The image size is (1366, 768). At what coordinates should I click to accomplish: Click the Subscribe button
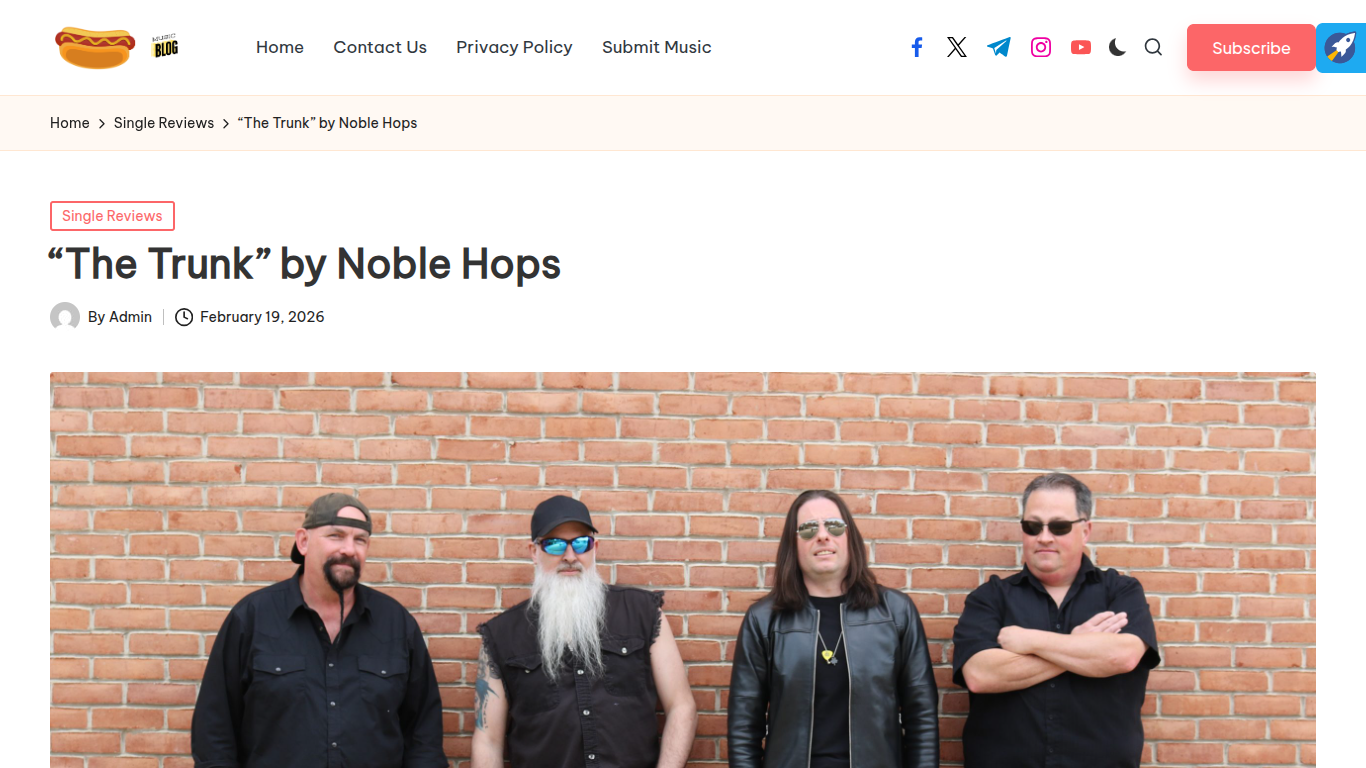click(1251, 48)
